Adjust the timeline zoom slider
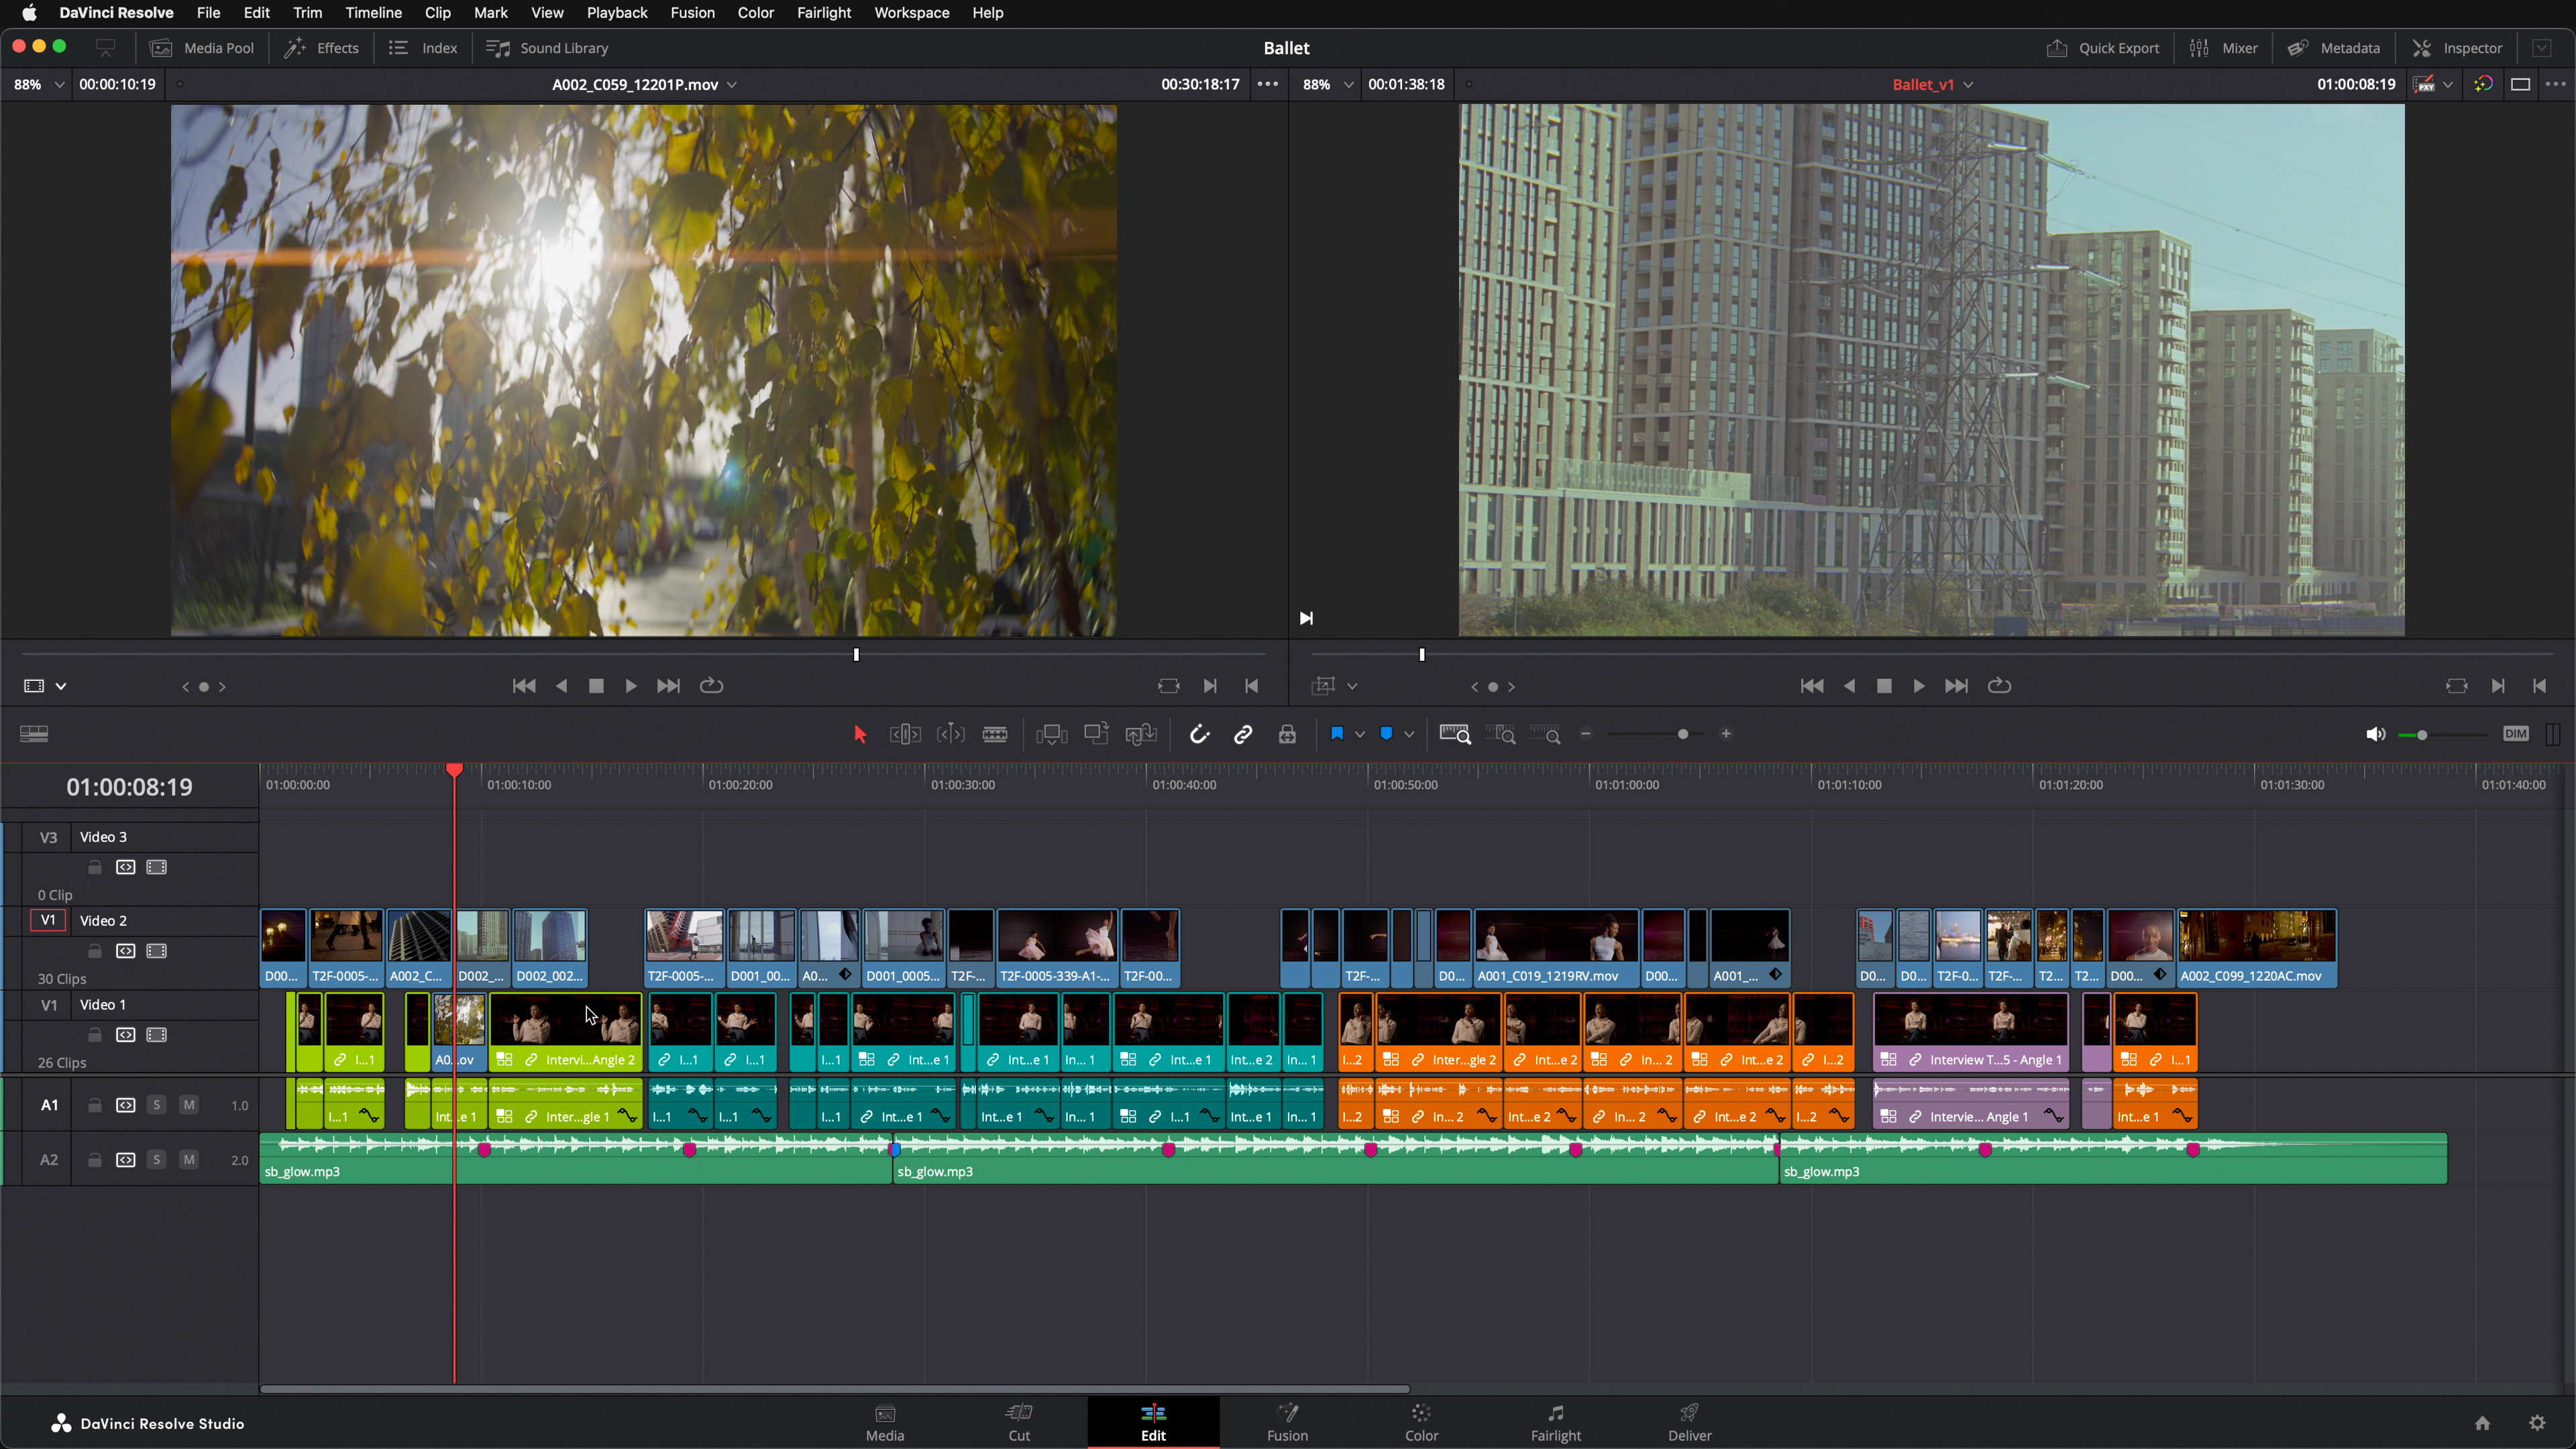This screenshot has width=2576, height=1449. pos(1684,733)
